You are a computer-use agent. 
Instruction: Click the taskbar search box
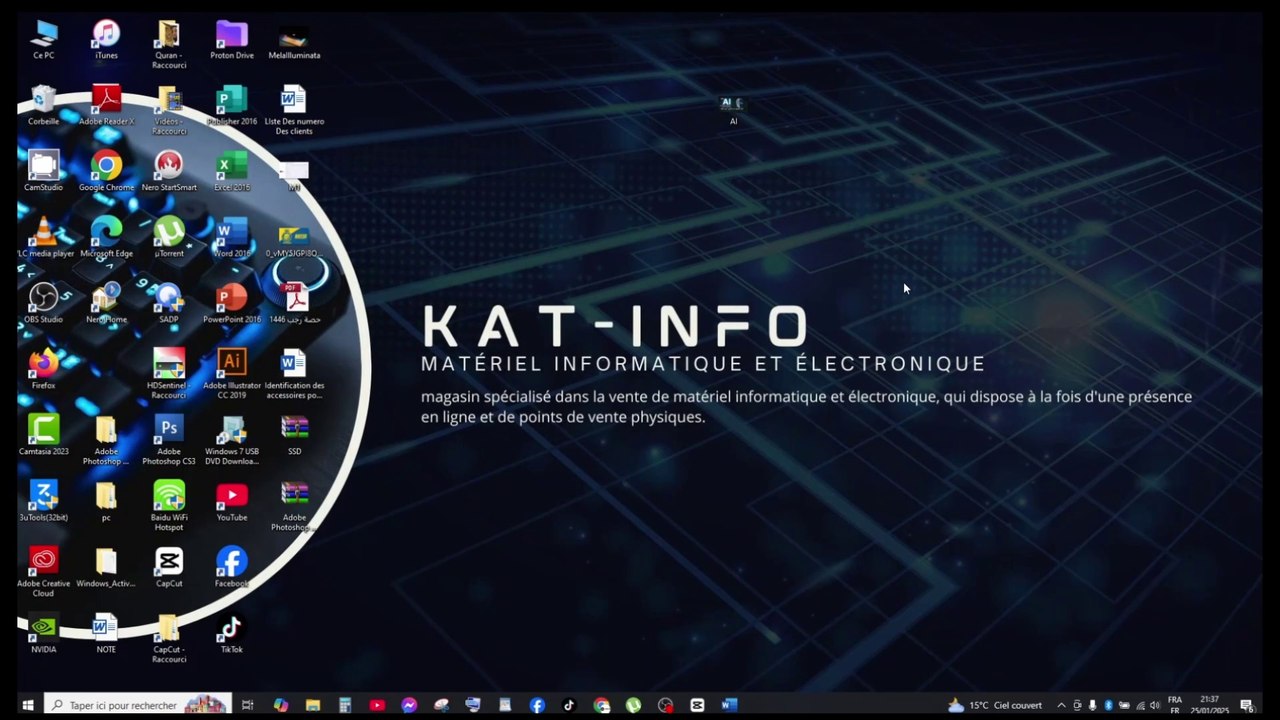pos(138,705)
